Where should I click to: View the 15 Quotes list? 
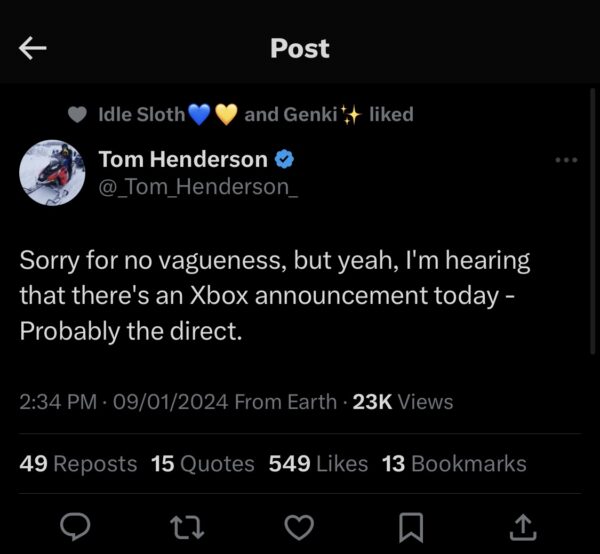point(203,463)
